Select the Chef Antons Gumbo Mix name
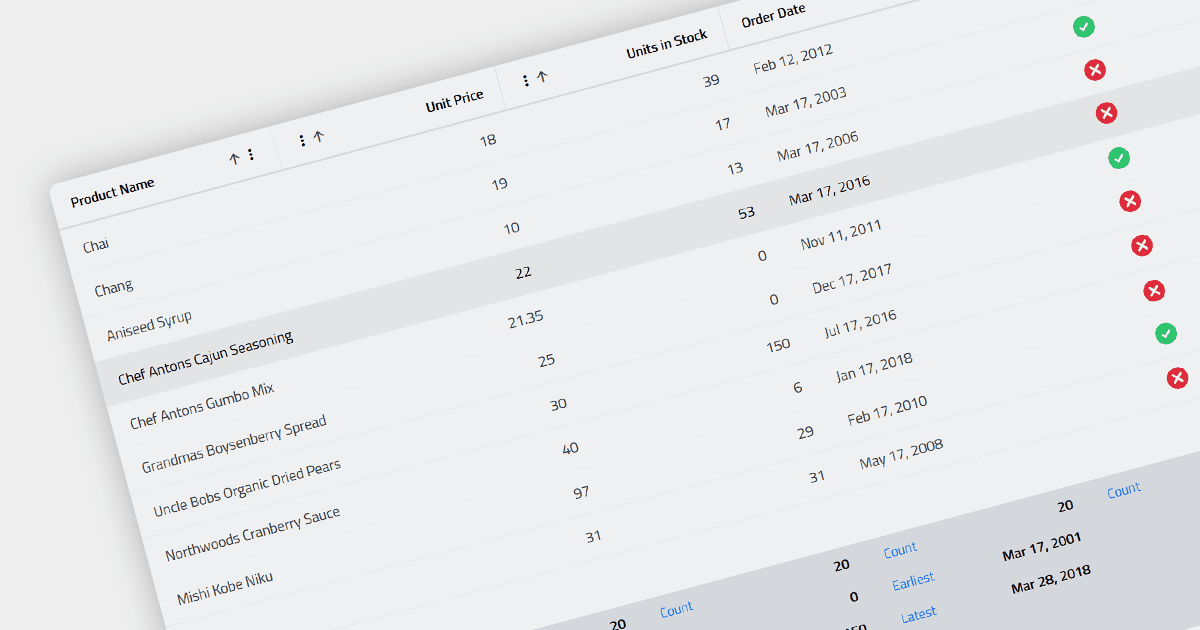Viewport: 1200px width, 630px height. (202, 405)
